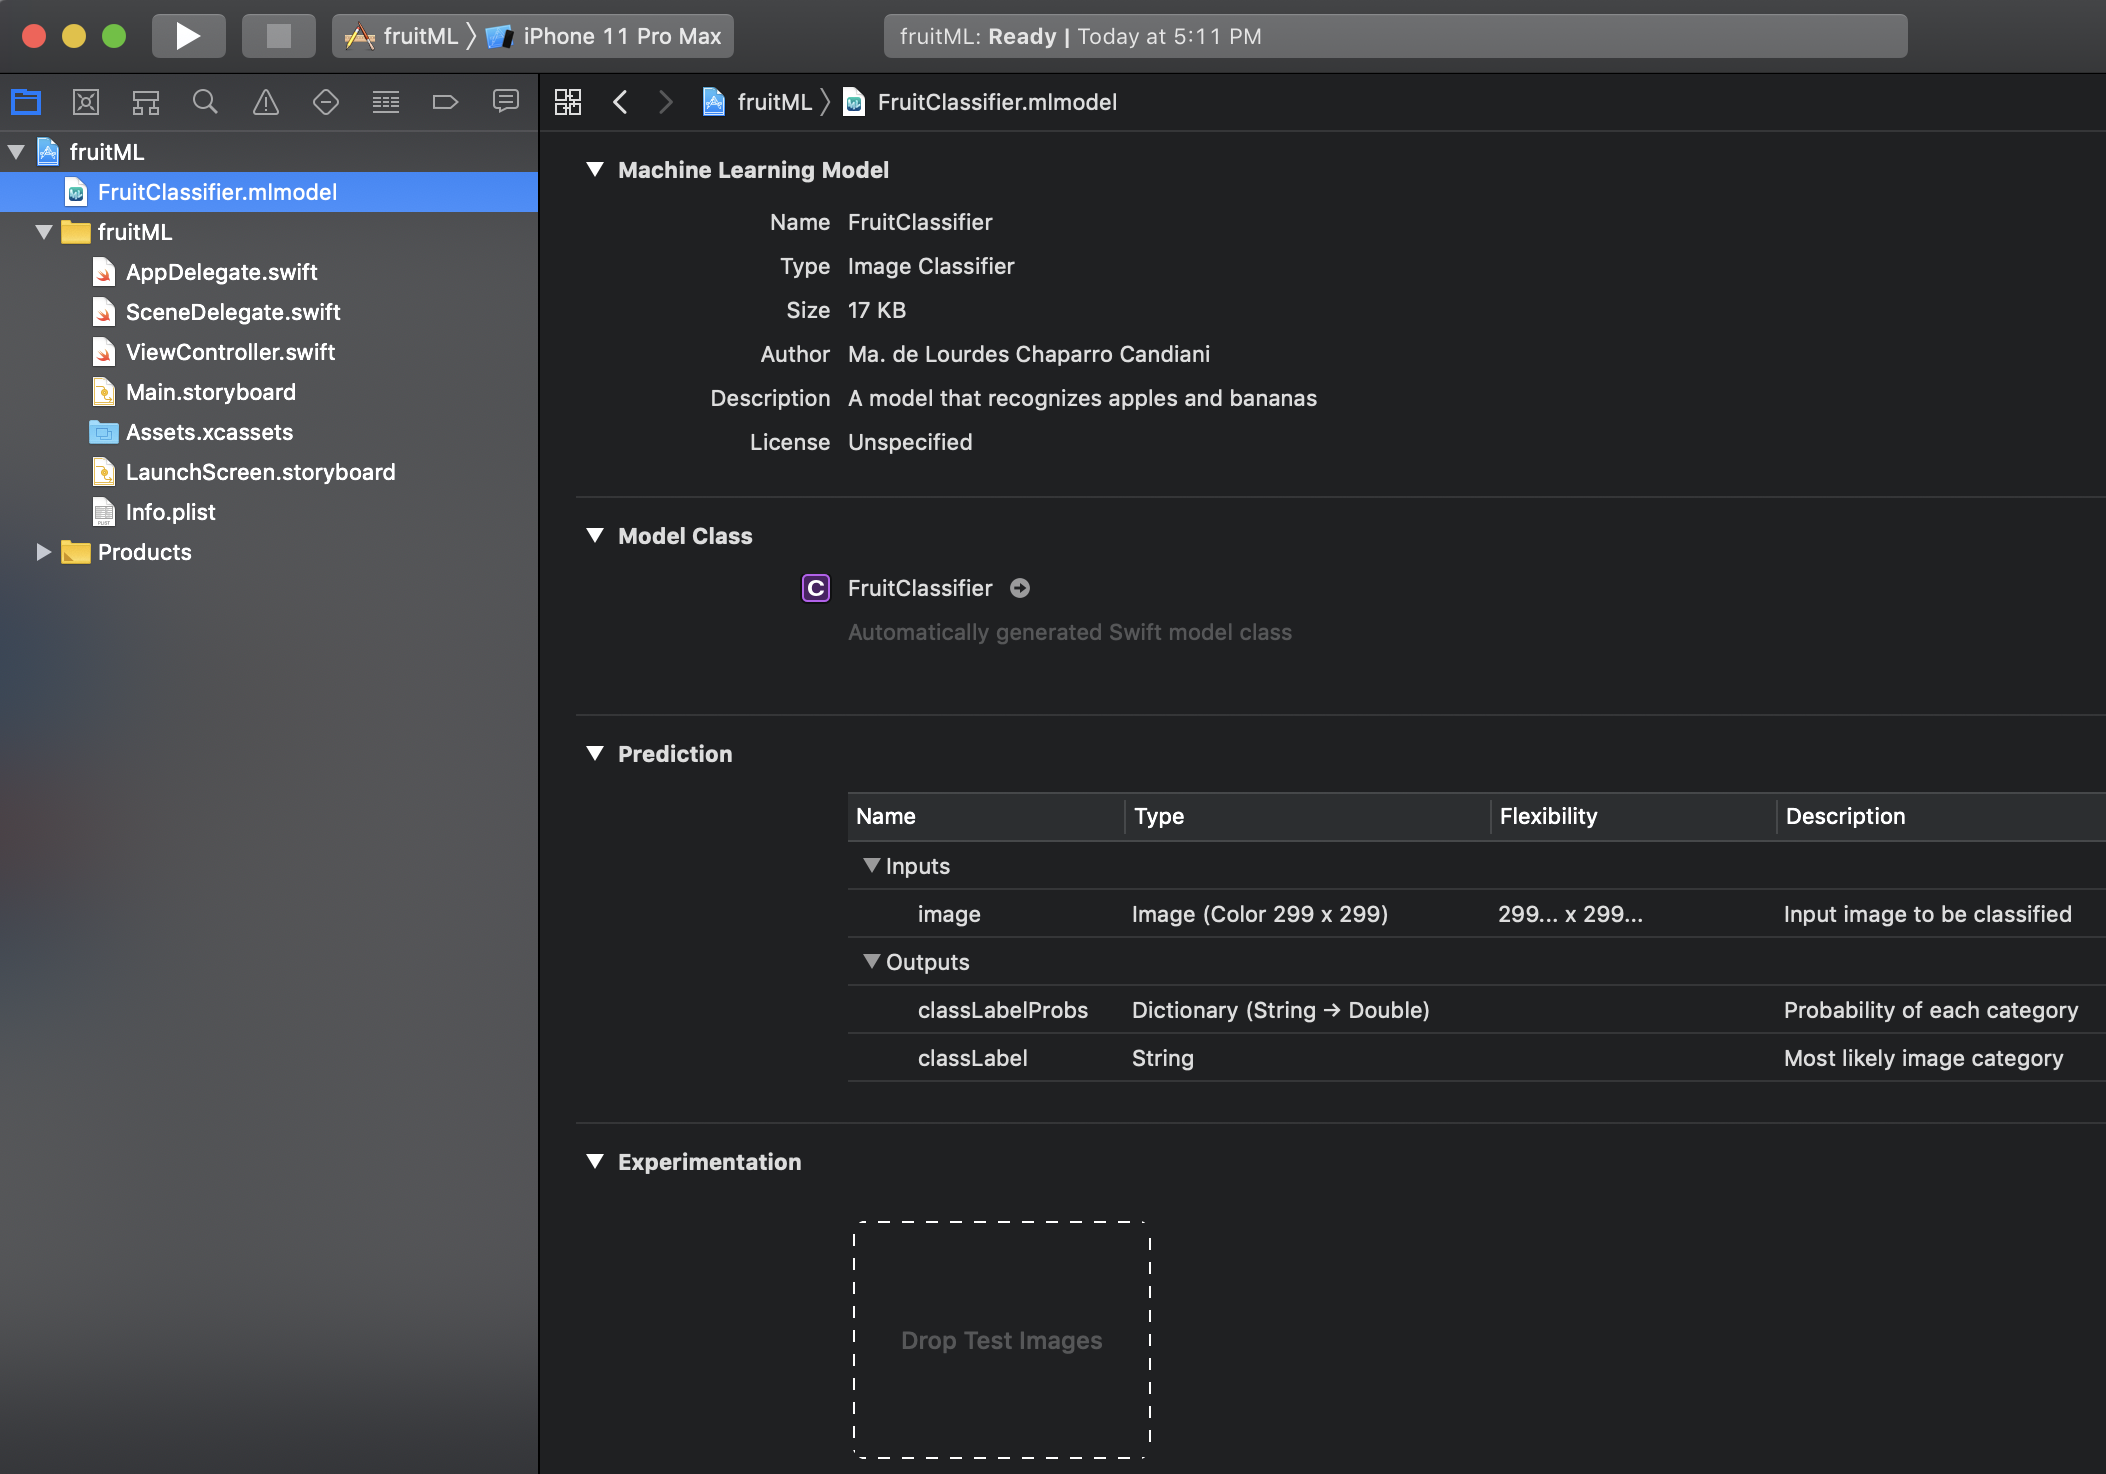
Task: Click the Description column header
Action: pos(1942,816)
